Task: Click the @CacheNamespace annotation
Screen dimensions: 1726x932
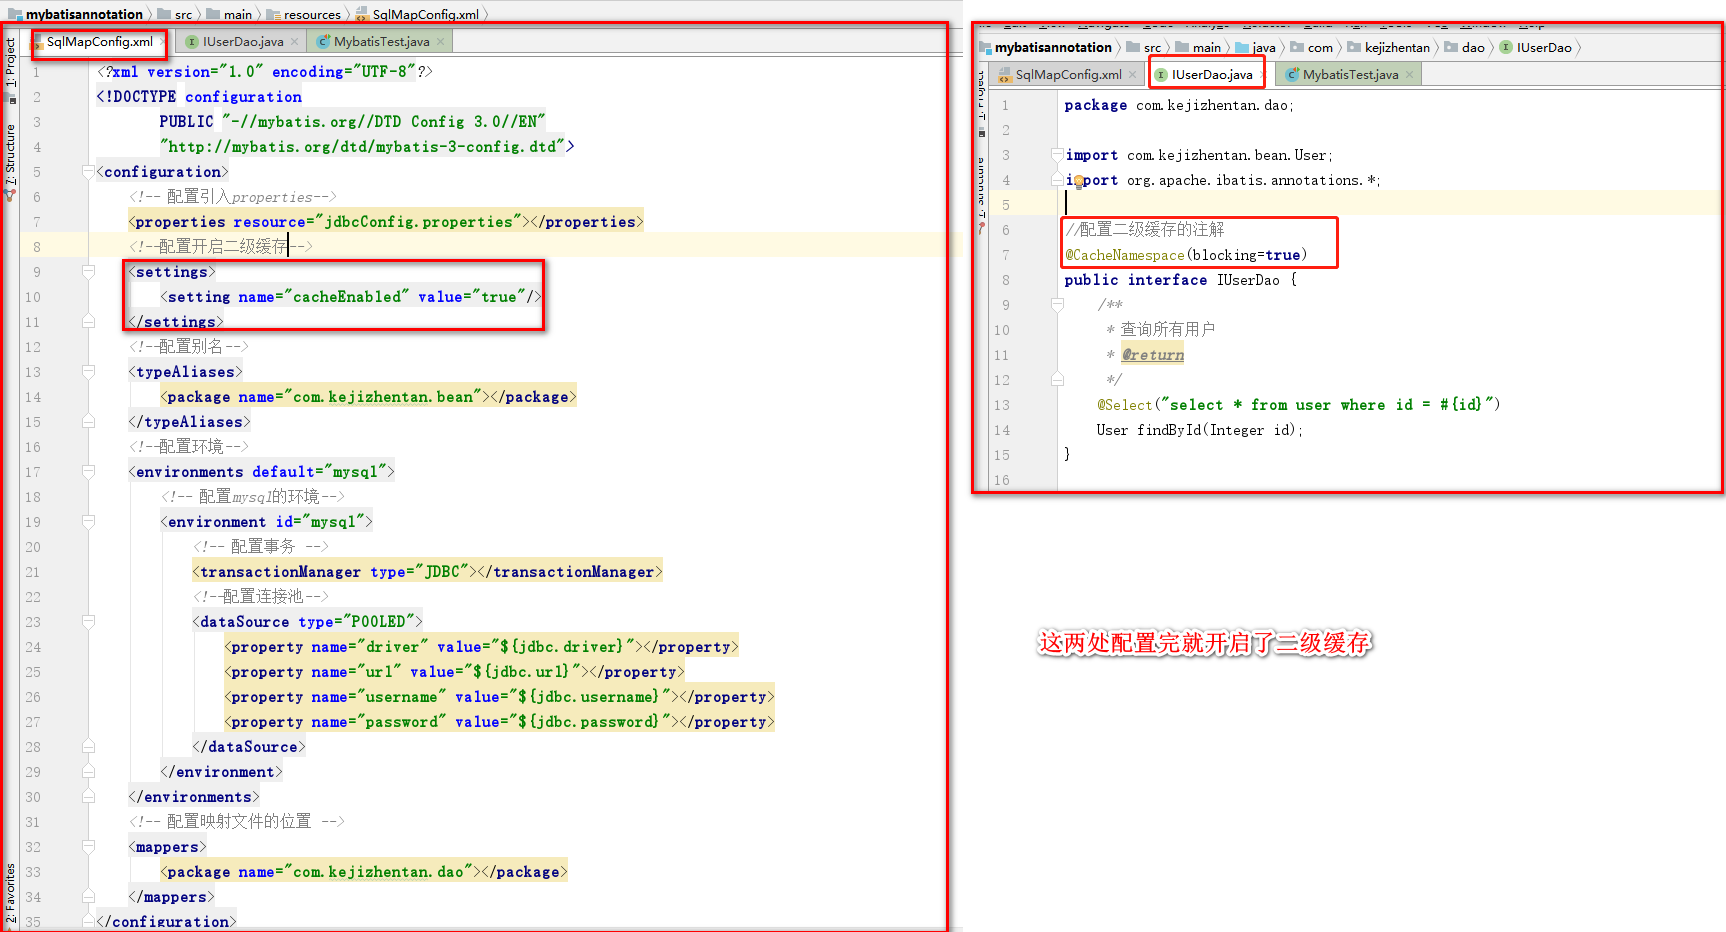Action: coord(1124,255)
